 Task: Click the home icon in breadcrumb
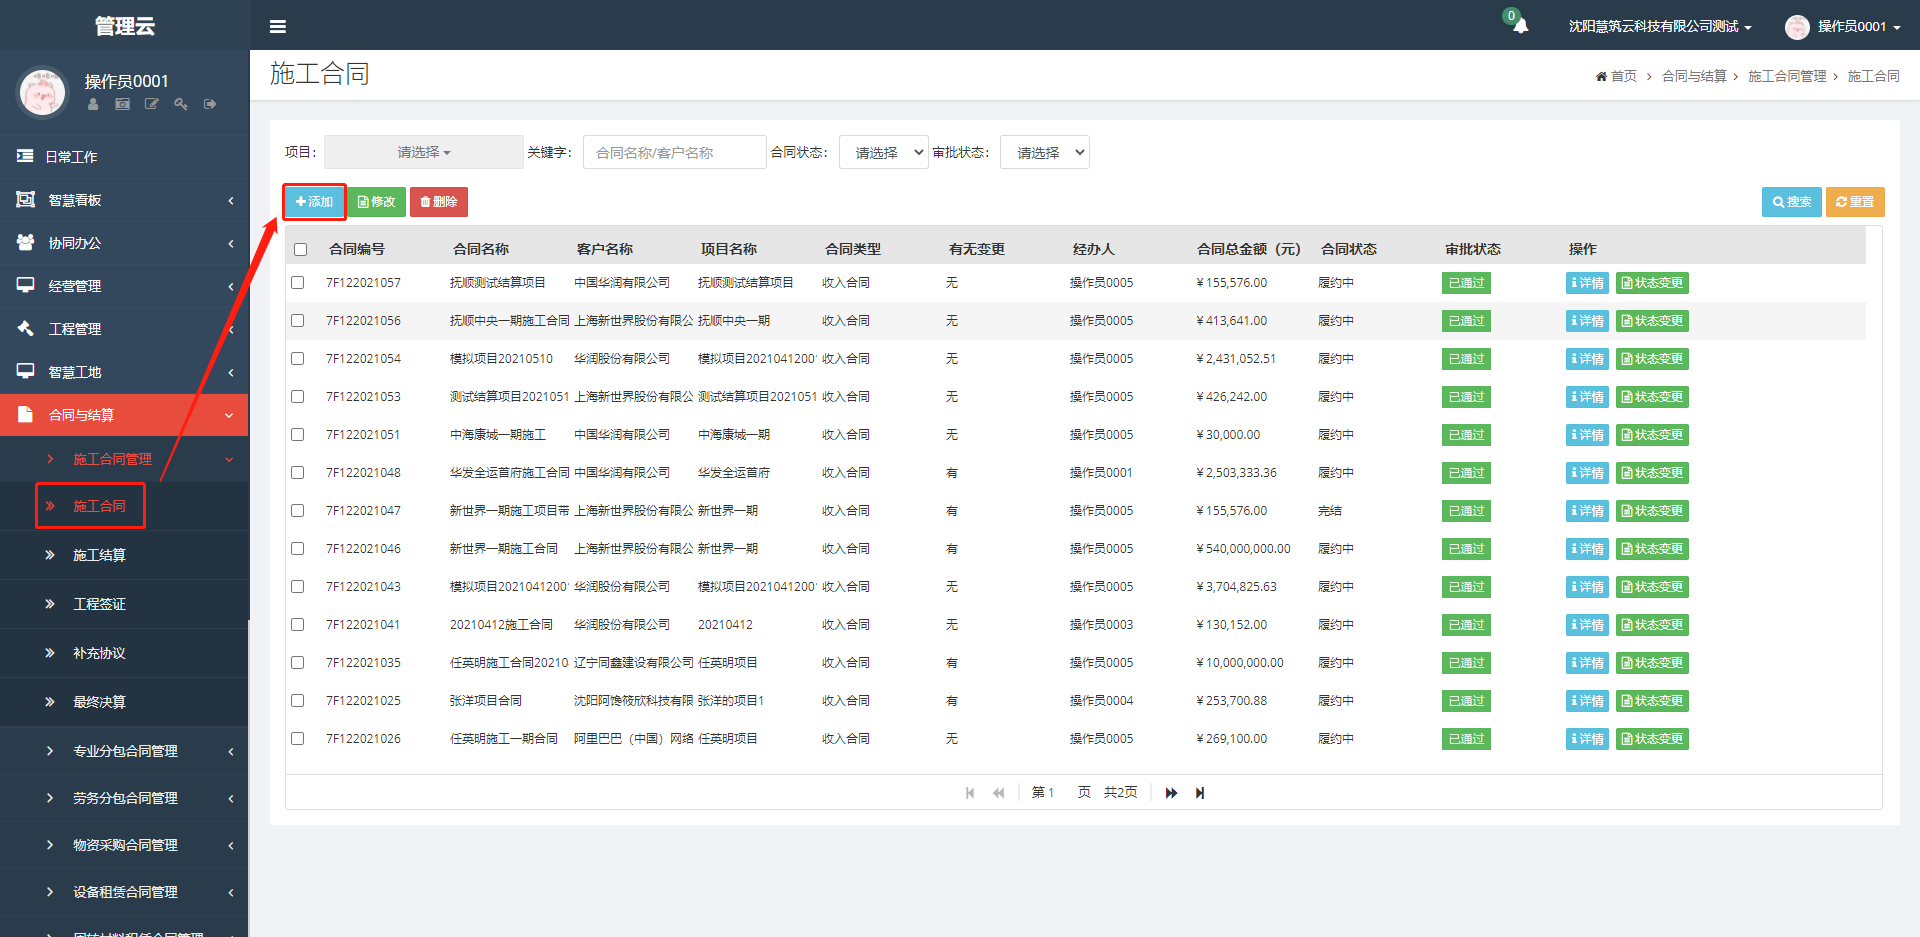click(x=1601, y=77)
